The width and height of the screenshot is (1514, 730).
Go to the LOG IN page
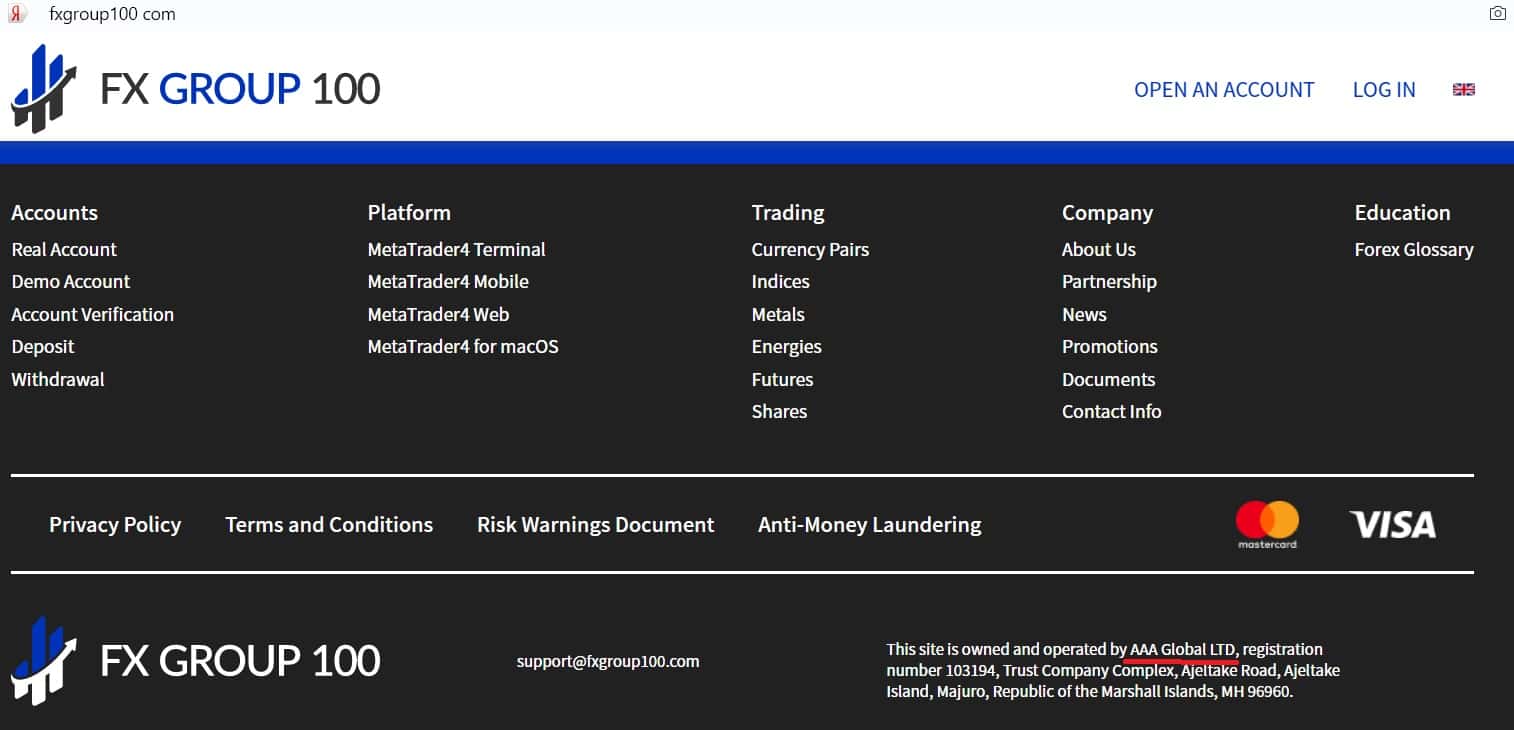tap(1384, 90)
